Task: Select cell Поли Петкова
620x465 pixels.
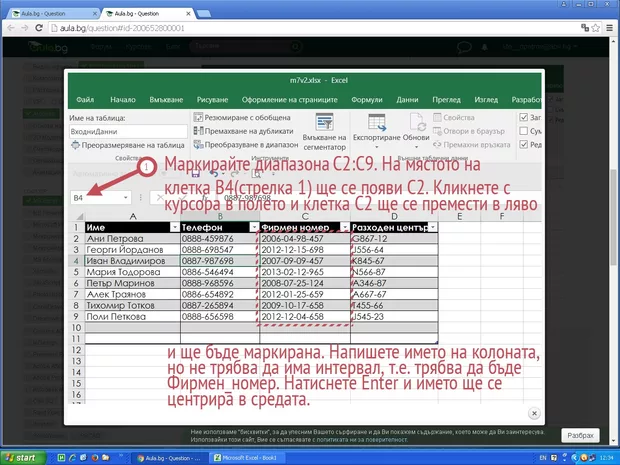Action: tap(133, 316)
